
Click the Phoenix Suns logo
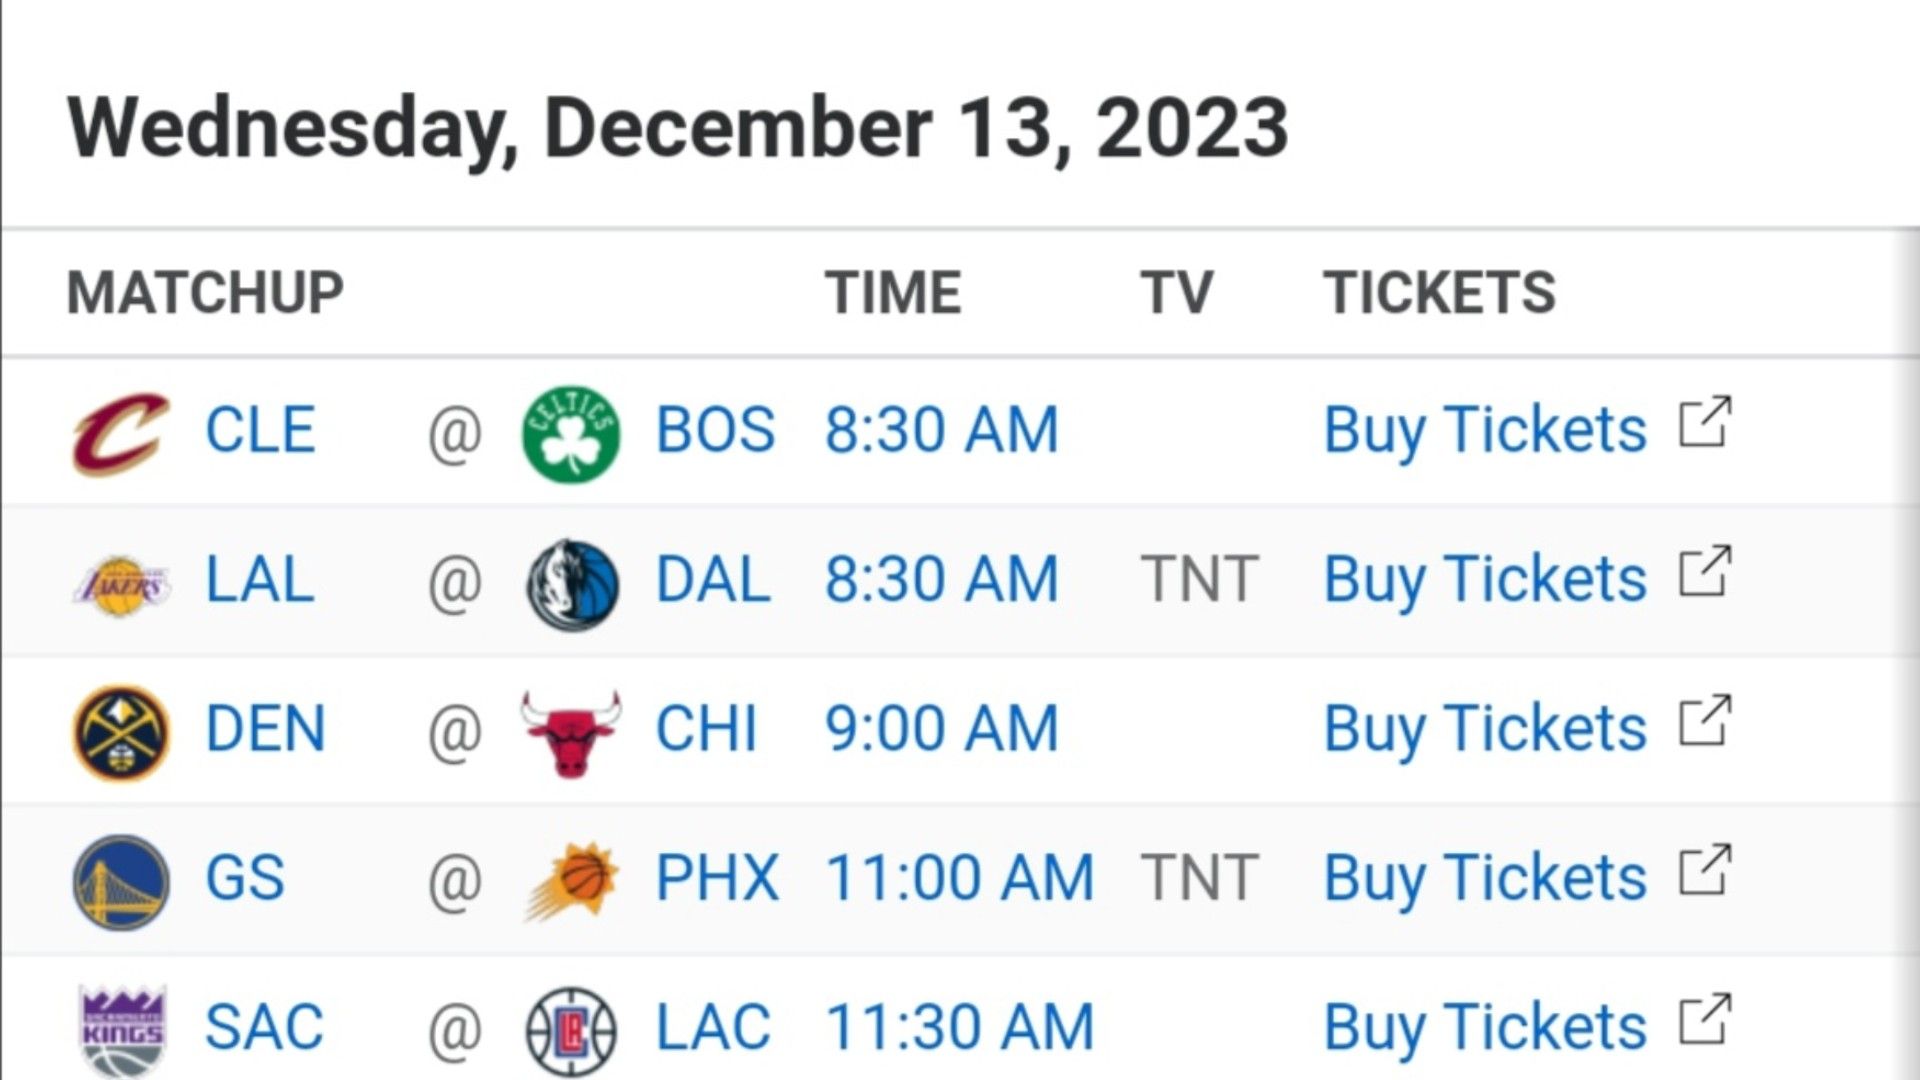[571, 881]
